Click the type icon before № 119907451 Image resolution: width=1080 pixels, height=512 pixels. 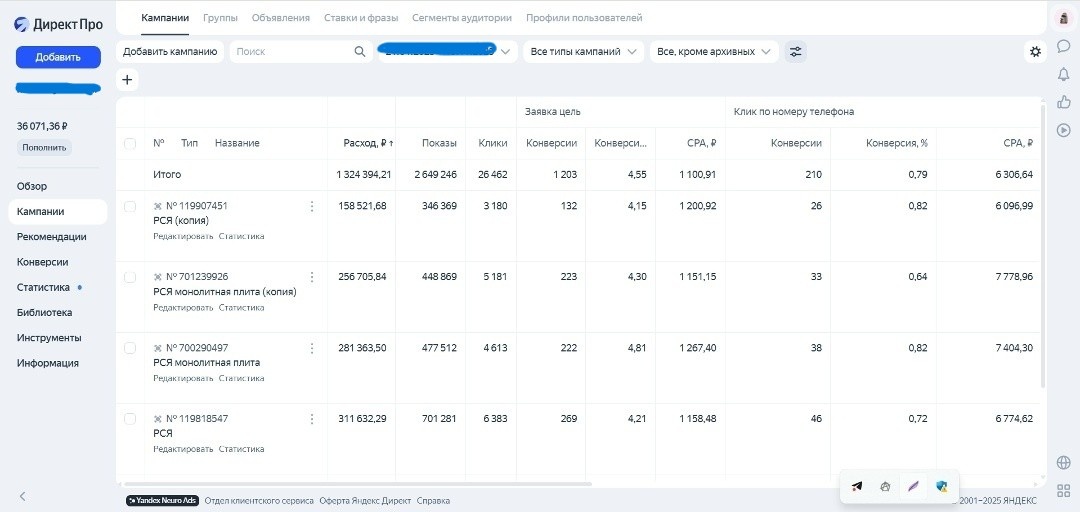(158, 206)
